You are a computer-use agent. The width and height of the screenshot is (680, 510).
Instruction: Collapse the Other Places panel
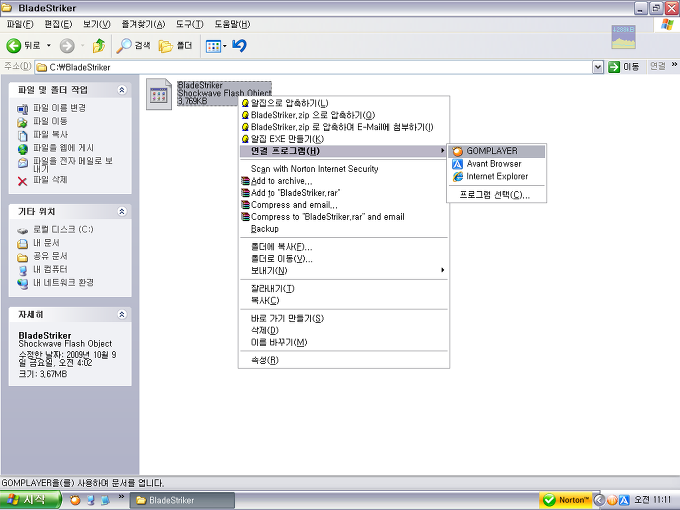tap(122, 211)
